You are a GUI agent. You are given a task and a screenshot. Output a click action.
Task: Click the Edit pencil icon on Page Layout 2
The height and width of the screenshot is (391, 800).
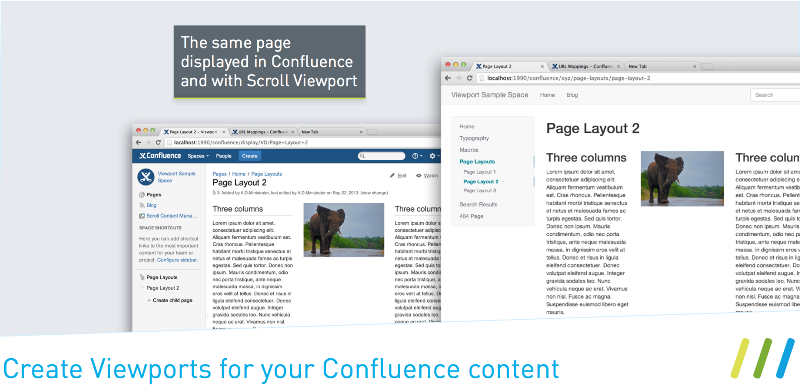tap(392, 176)
